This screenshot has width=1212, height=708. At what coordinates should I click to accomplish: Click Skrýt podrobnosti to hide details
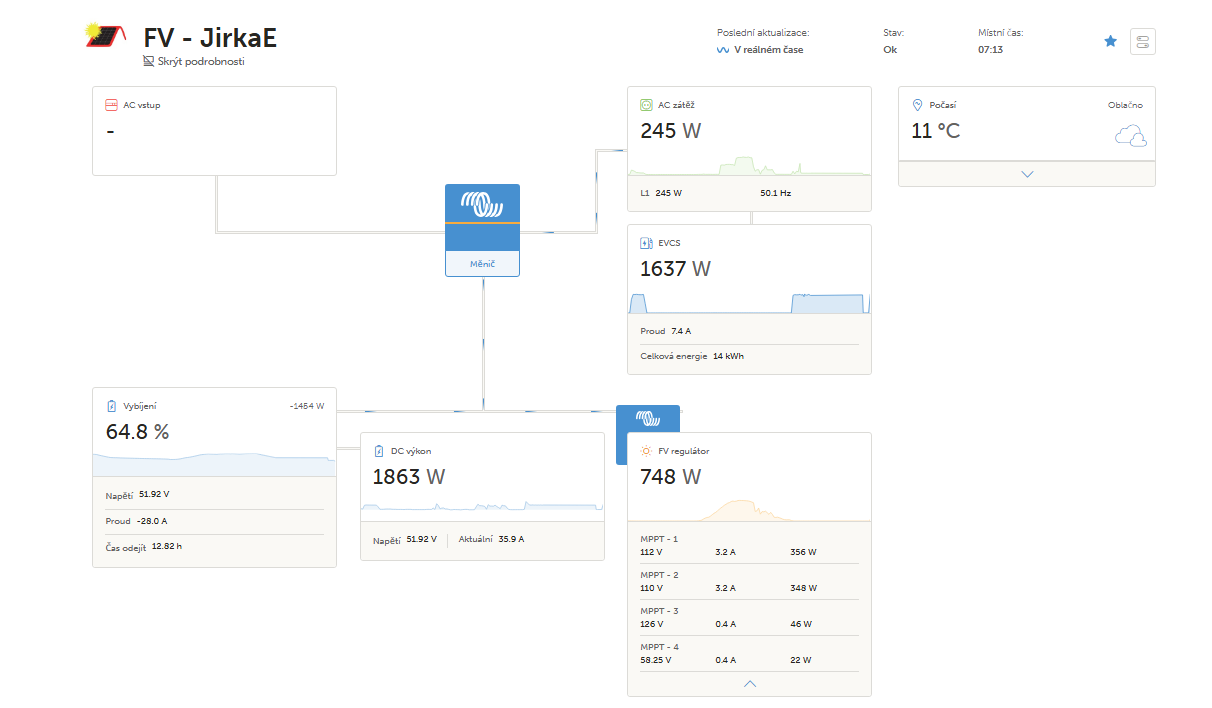pos(194,61)
